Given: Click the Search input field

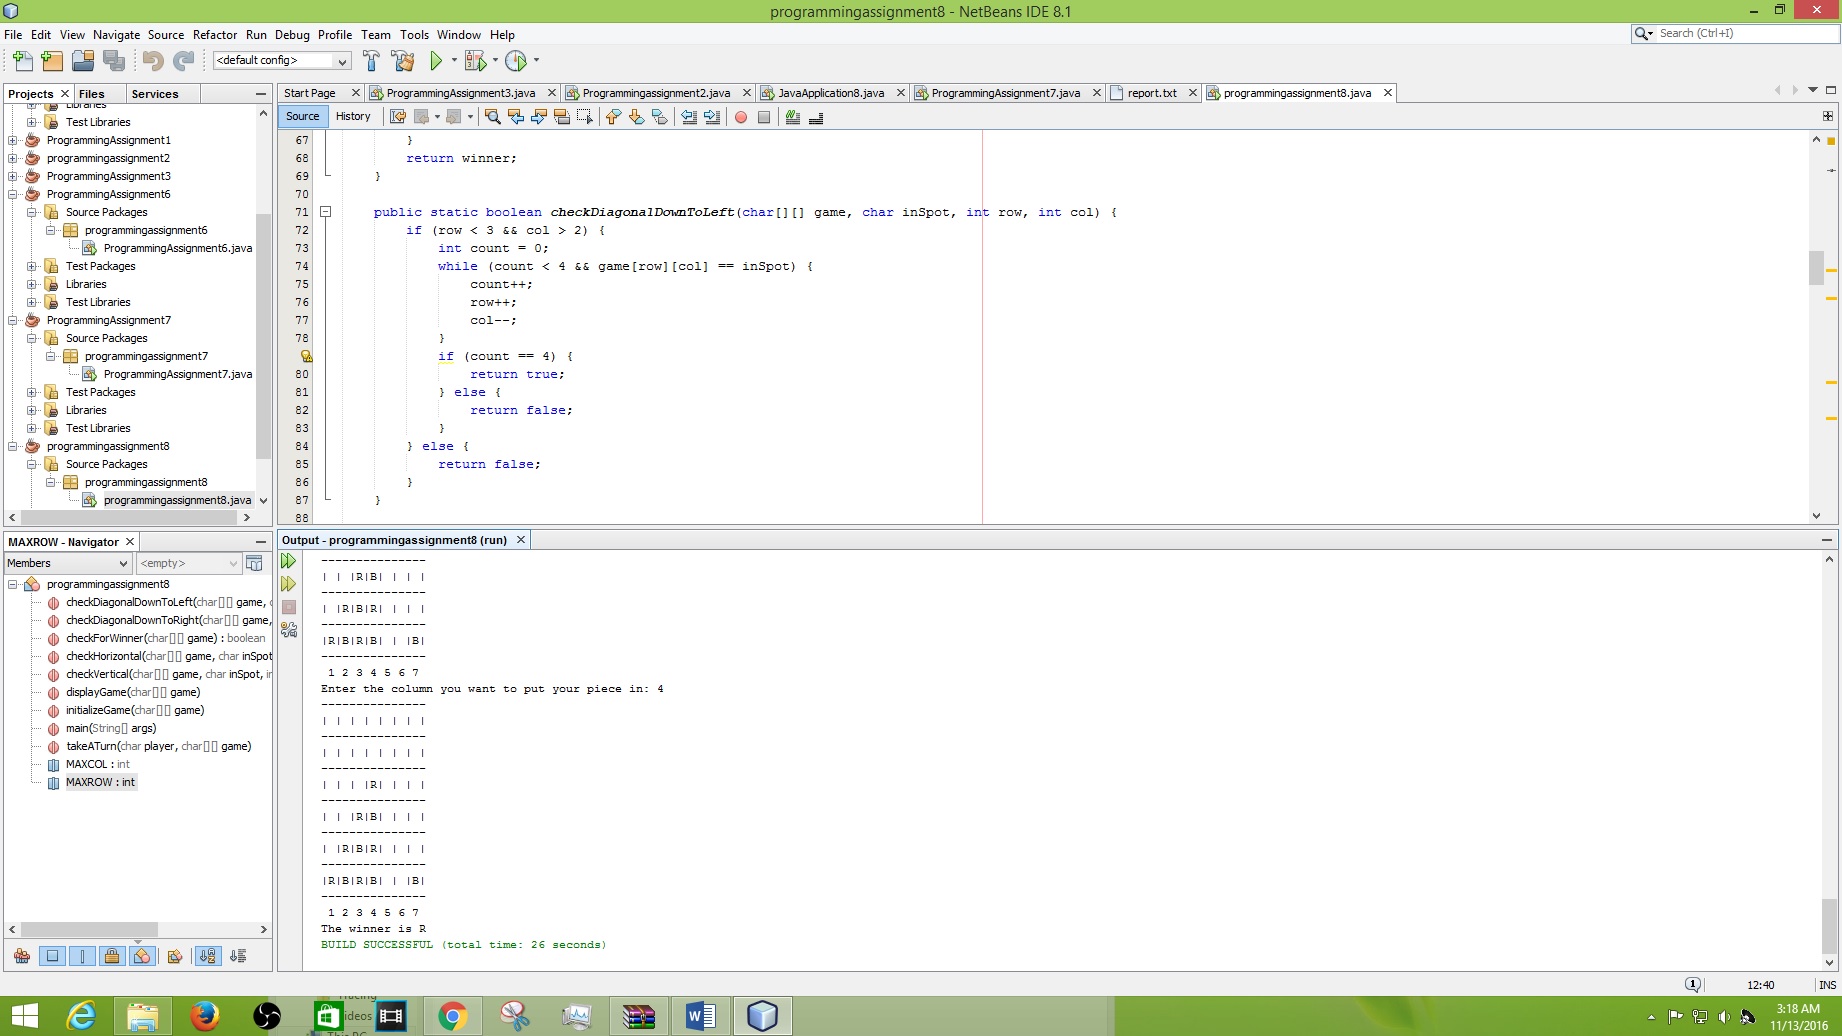Looking at the screenshot, I should (x=1745, y=33).
